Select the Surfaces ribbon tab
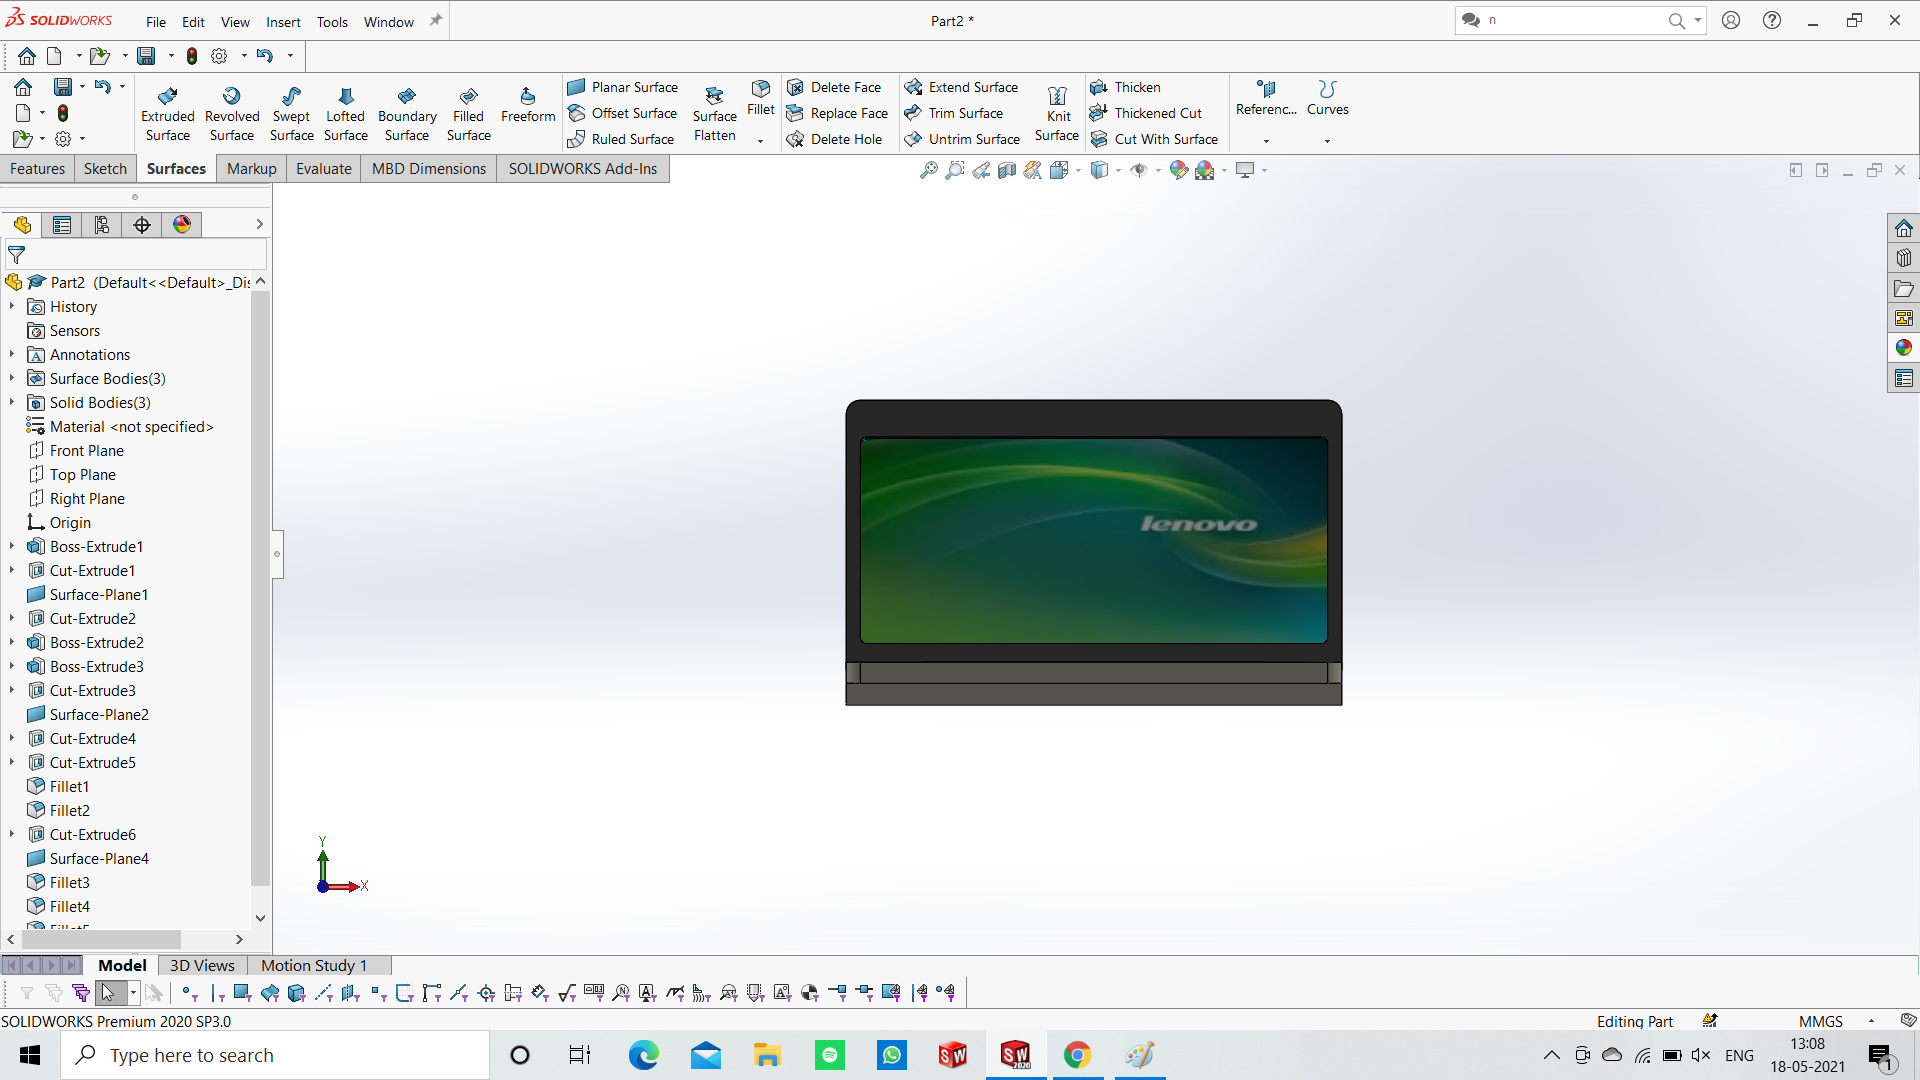Image resolution: width=1920 pixels, height=1080 pixels. 175,169
